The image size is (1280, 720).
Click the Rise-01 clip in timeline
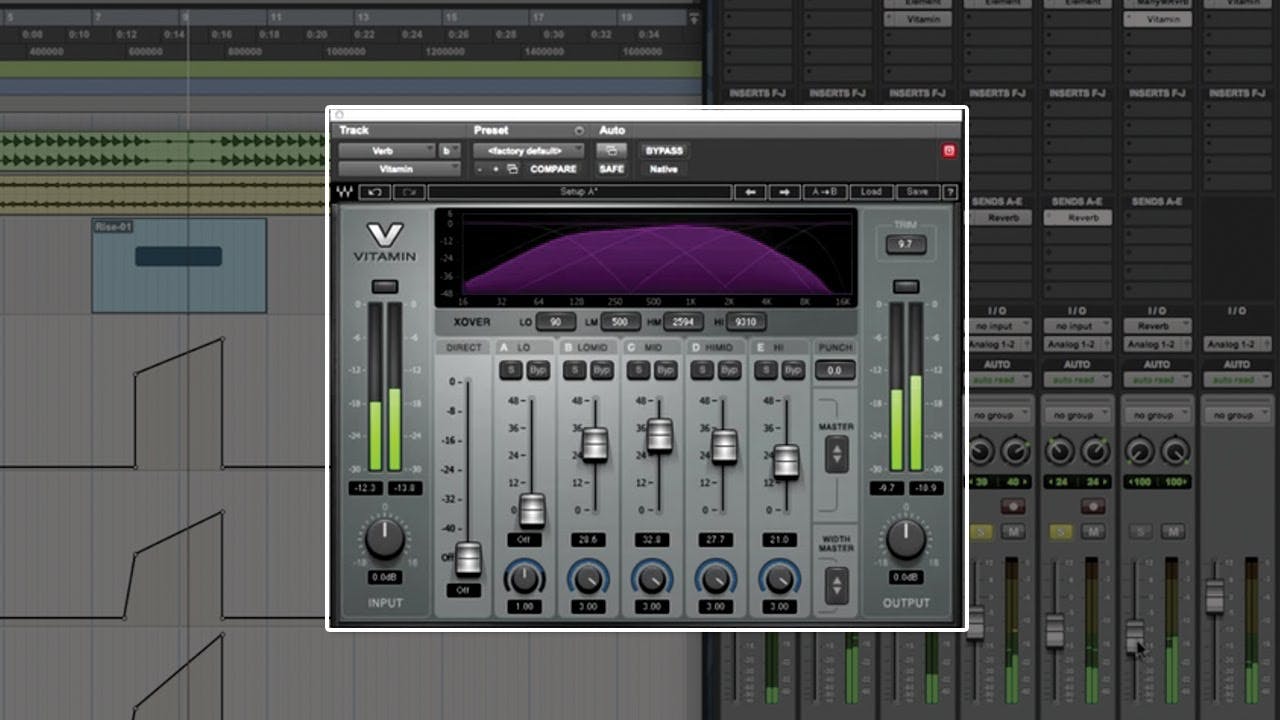point(178,266)
